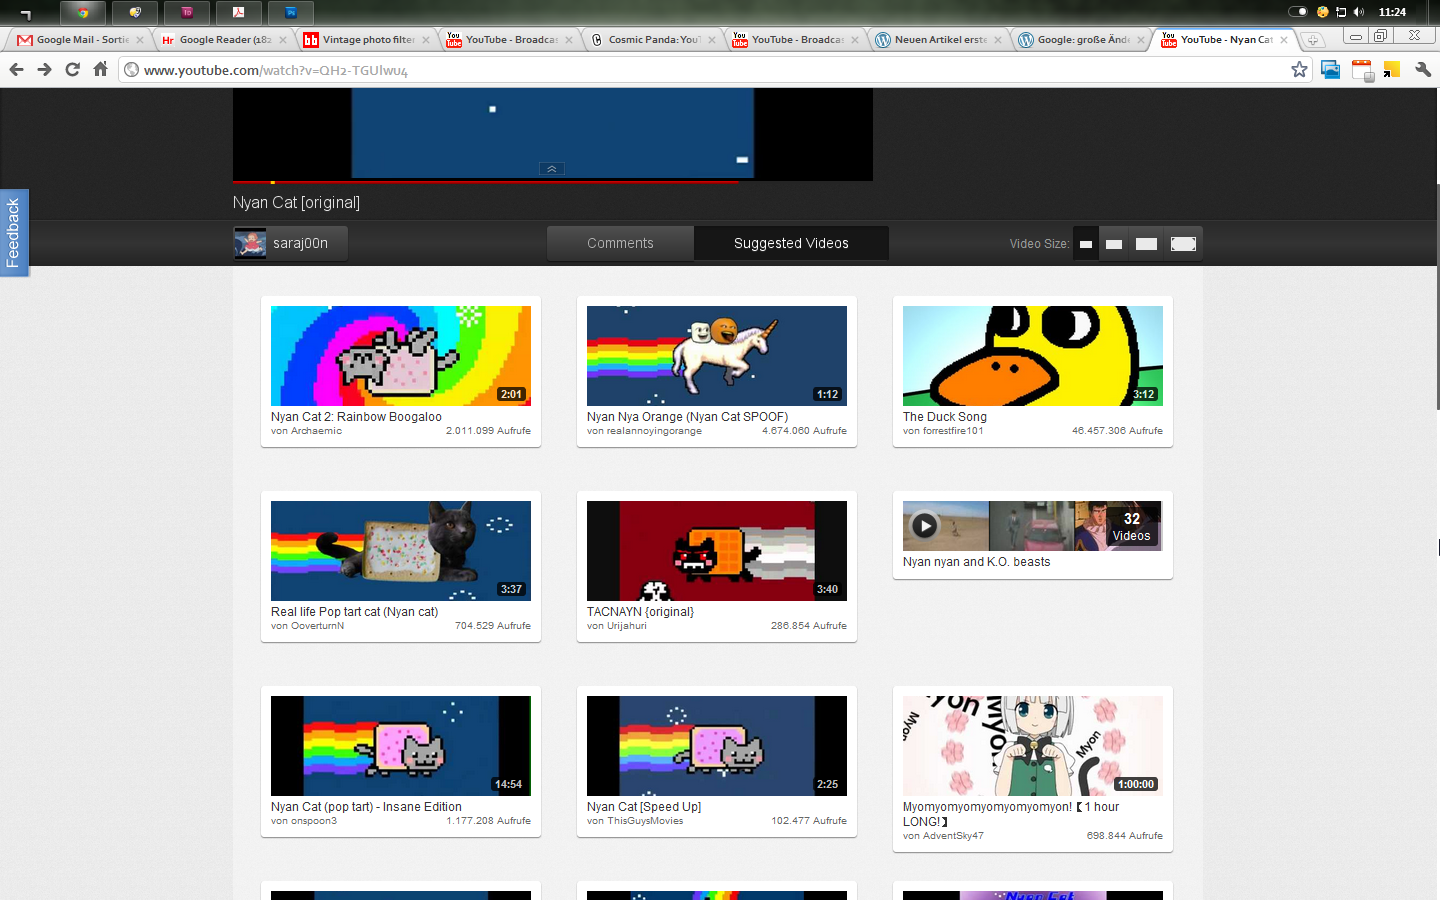Image resolution: width=1440 pixels, height=900 pixels.
Task: Bookmark this page with the star icon
Action: point(1299,69)
